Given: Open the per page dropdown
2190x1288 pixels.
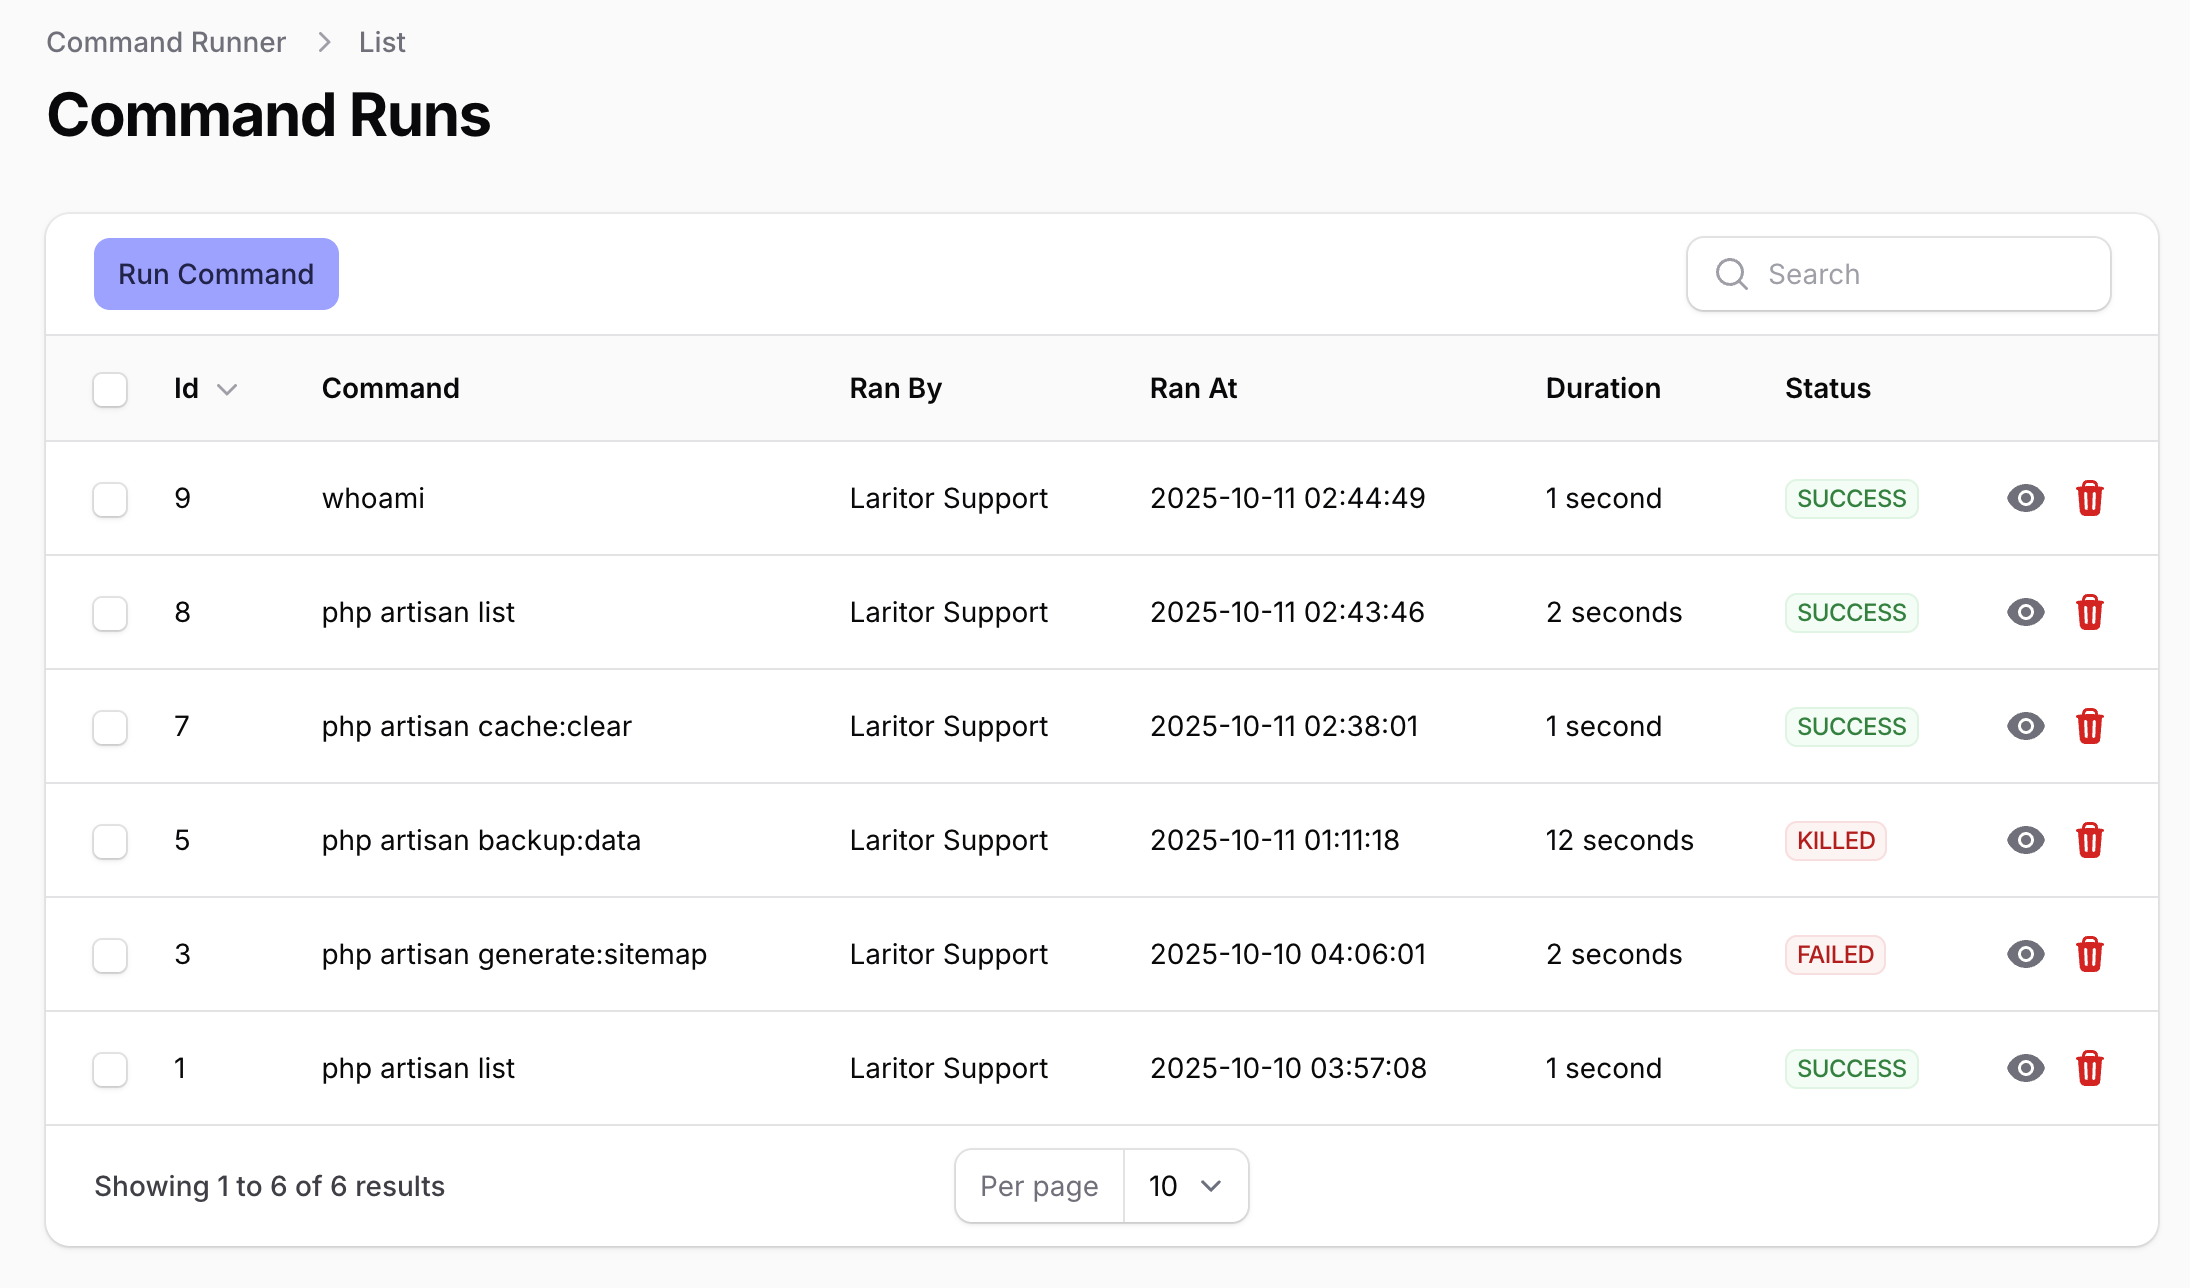Looking at the screenshot, I should pyautogui.click(x=1186, y=1186).
